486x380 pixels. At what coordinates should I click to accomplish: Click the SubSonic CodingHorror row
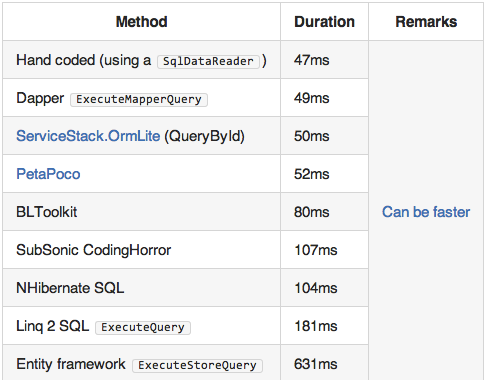coord(185,250)
